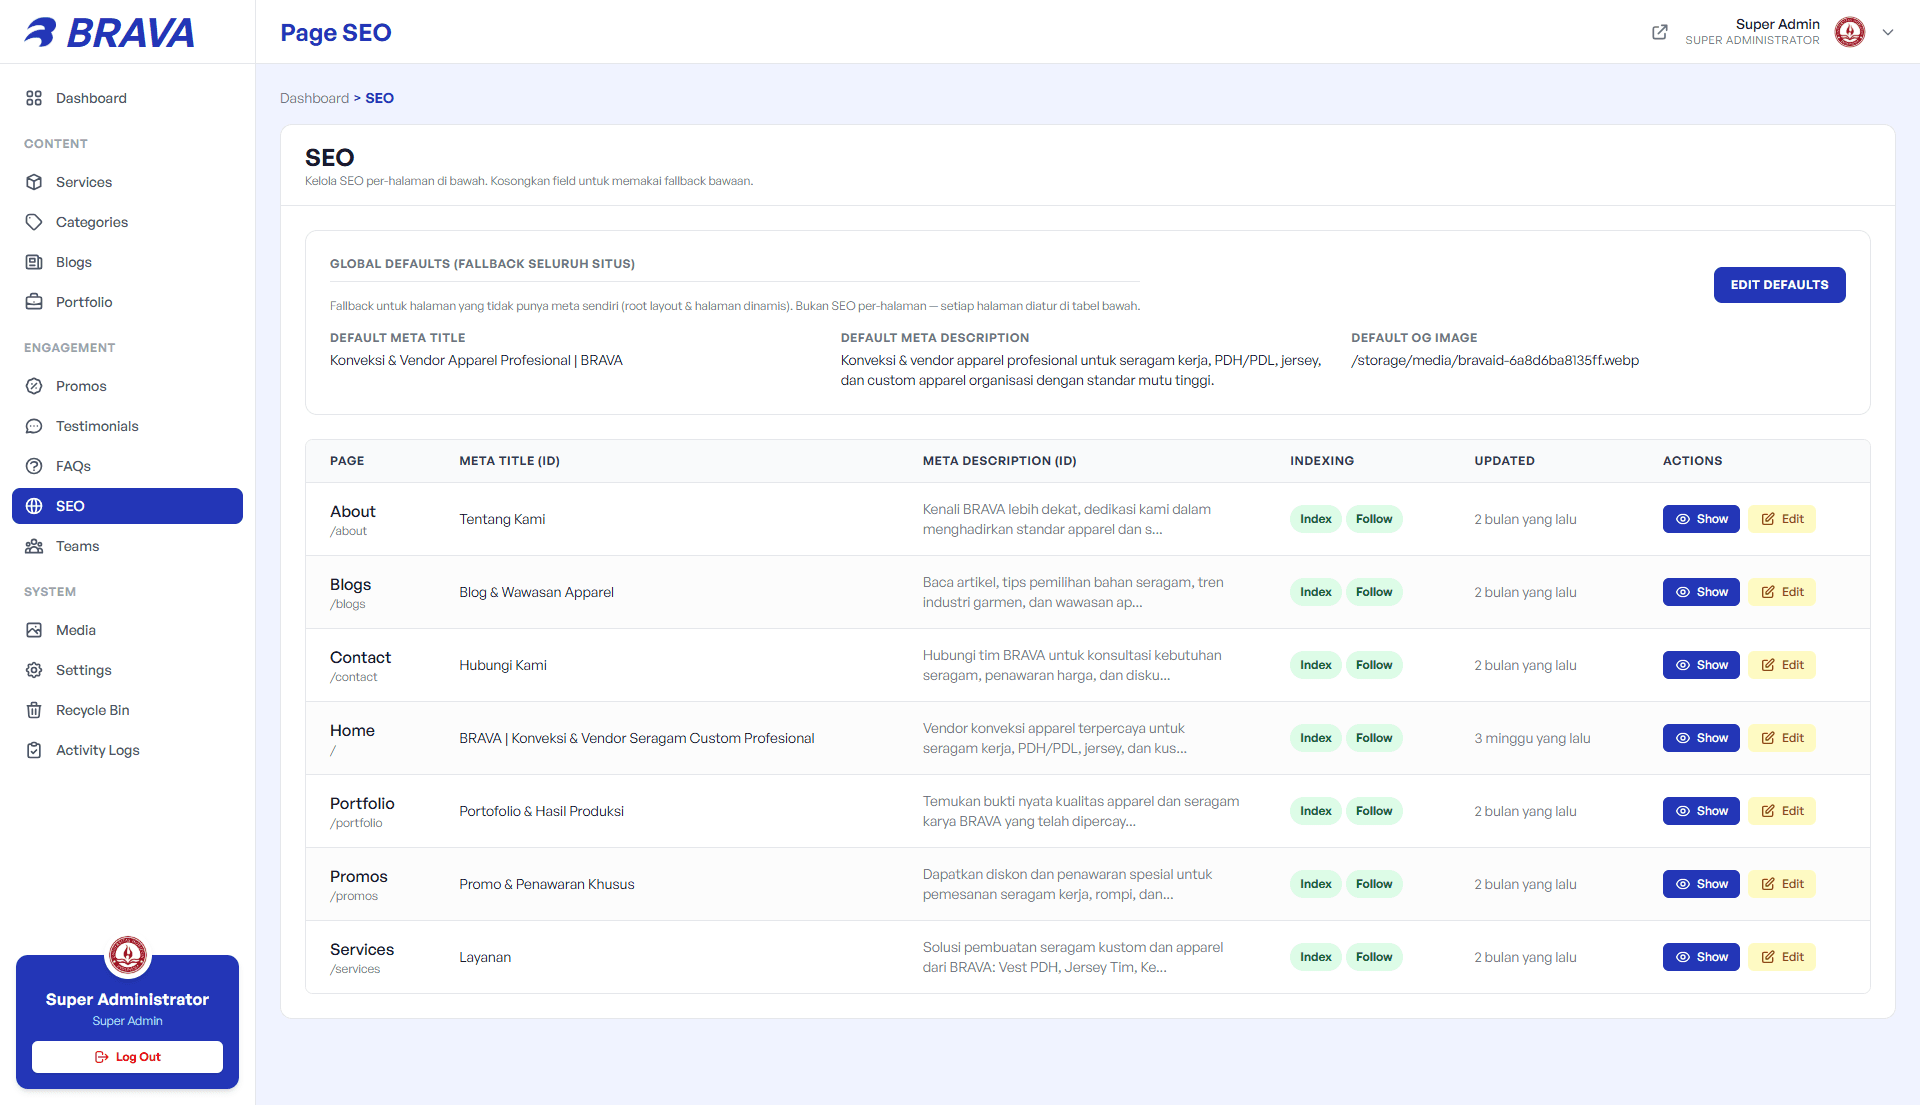Open site in new tab icon

pyautogui.click(x=1660, y=32)
